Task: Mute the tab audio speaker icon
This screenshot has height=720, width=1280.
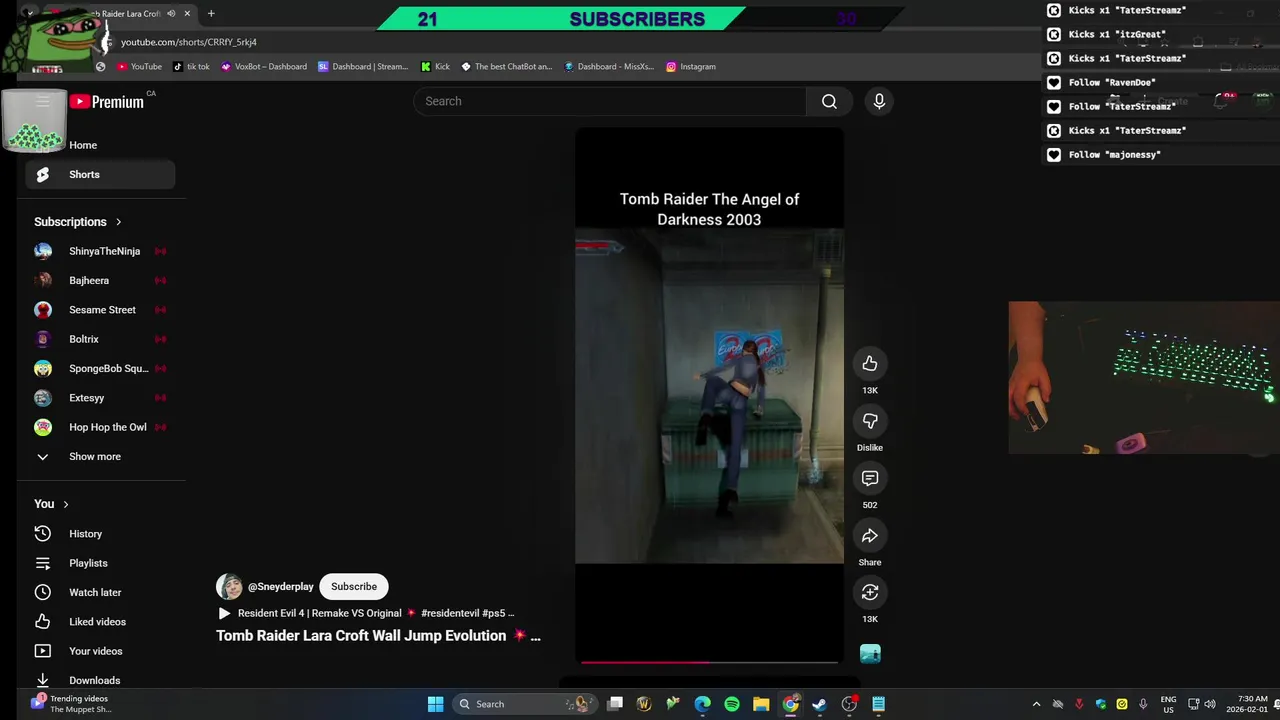Action: pyautogui.click(x=171, y=14)
